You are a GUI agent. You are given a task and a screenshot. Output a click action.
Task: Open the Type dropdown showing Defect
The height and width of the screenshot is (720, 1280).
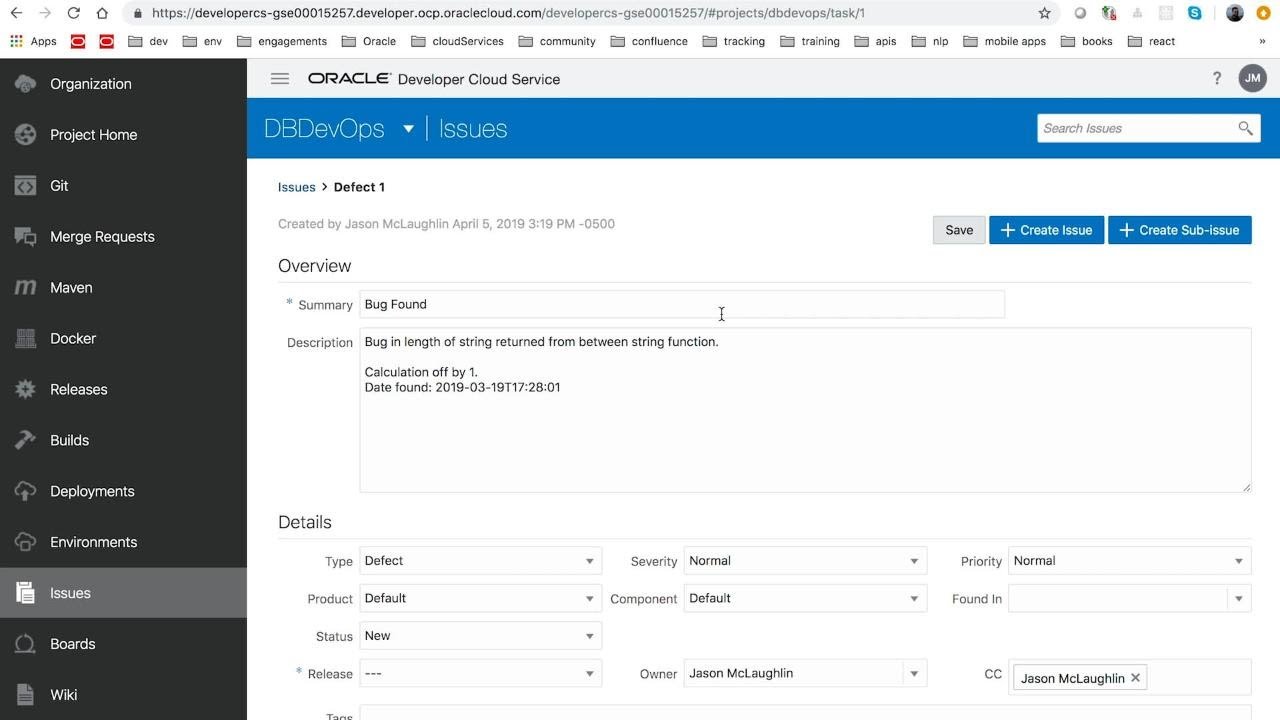click(x=481, y=561)
